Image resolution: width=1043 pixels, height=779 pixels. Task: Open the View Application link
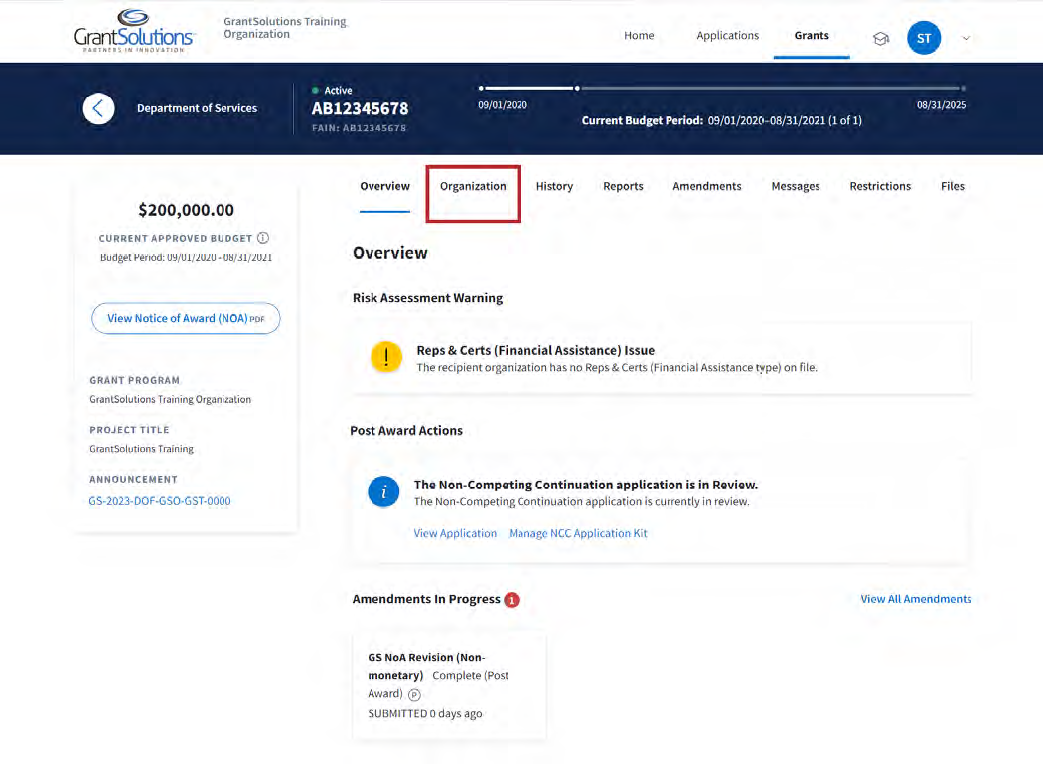[x=455, y=533]
